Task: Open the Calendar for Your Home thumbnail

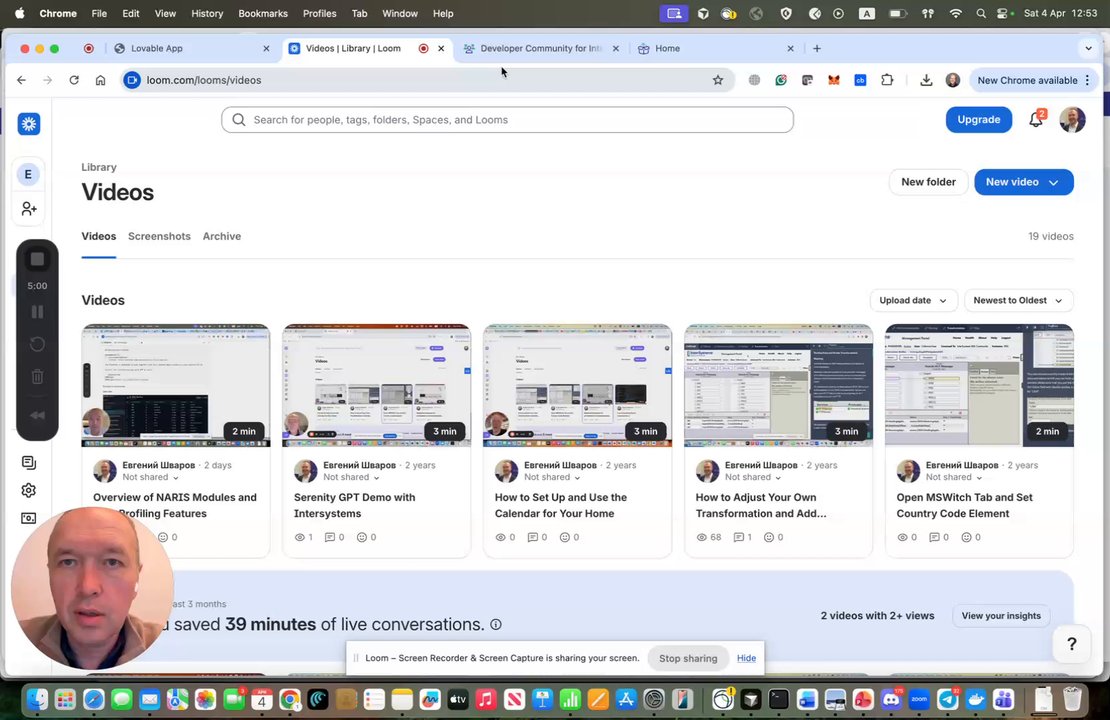Action: (x=578, y=386)
